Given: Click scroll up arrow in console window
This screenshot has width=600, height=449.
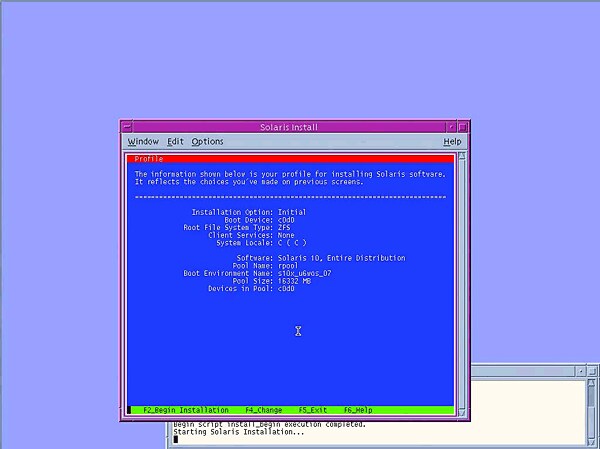Looking at the screenshot, I should [x=591, y=383].
